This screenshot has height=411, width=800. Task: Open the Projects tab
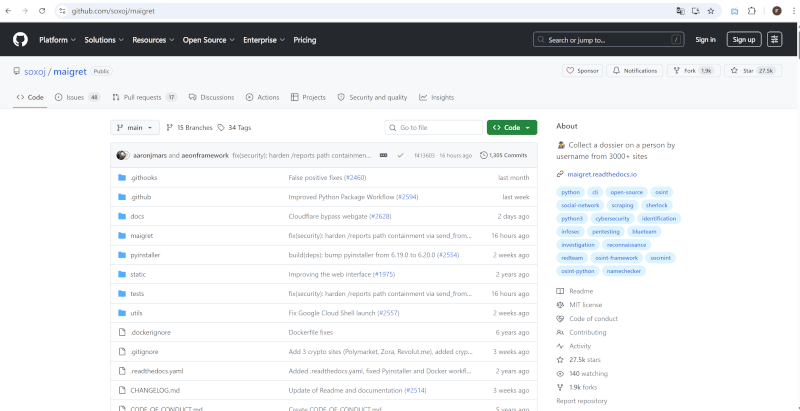click(308, 97)
